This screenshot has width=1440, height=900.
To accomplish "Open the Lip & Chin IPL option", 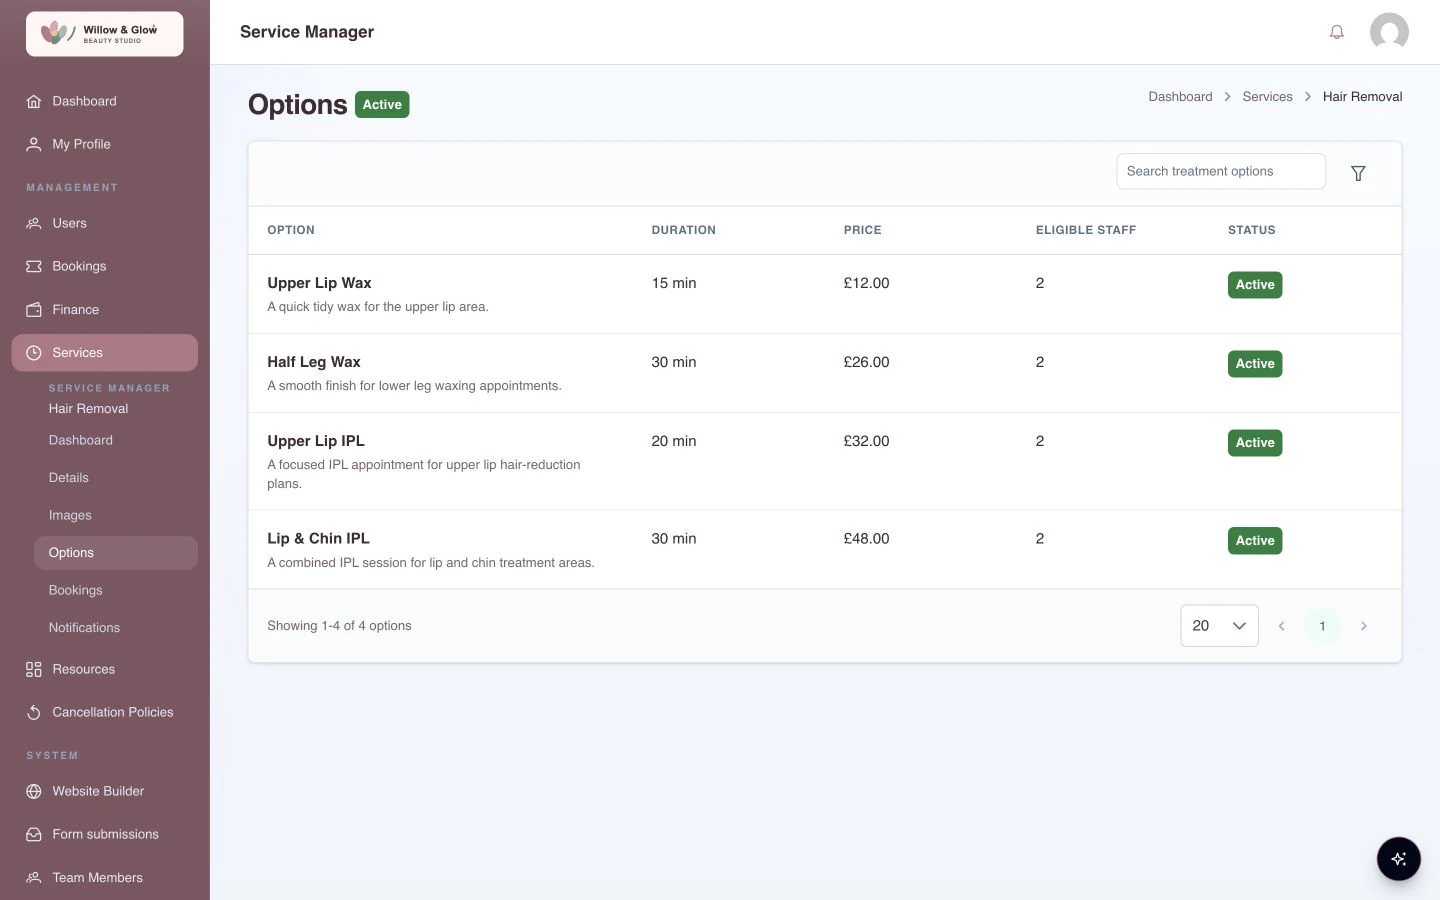I will tap(318, 538).
